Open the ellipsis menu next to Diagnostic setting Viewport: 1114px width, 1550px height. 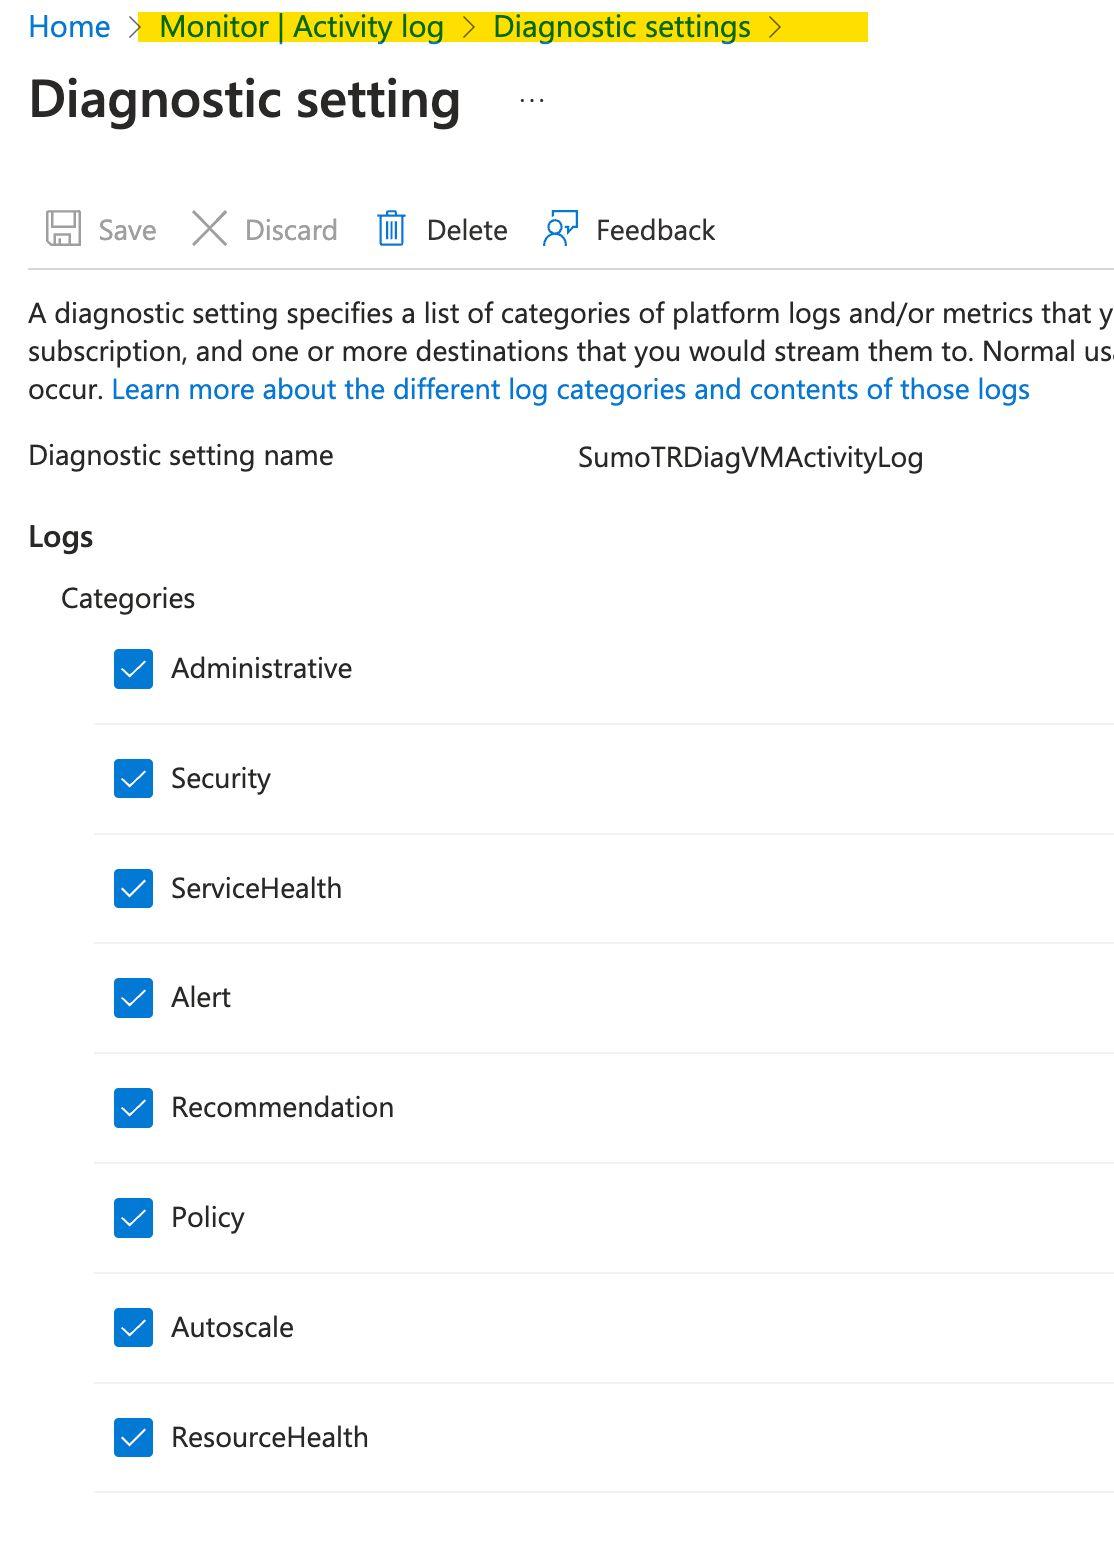(531, 99)
